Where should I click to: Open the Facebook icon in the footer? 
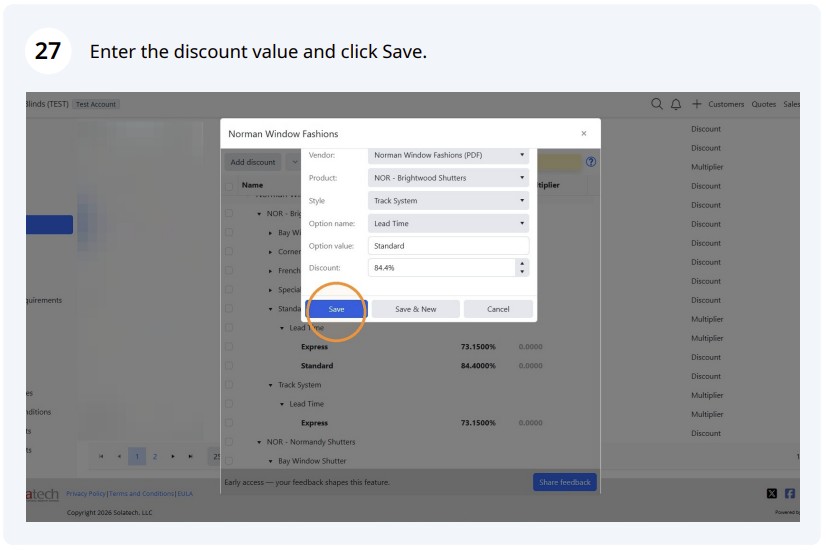(790, 493)
